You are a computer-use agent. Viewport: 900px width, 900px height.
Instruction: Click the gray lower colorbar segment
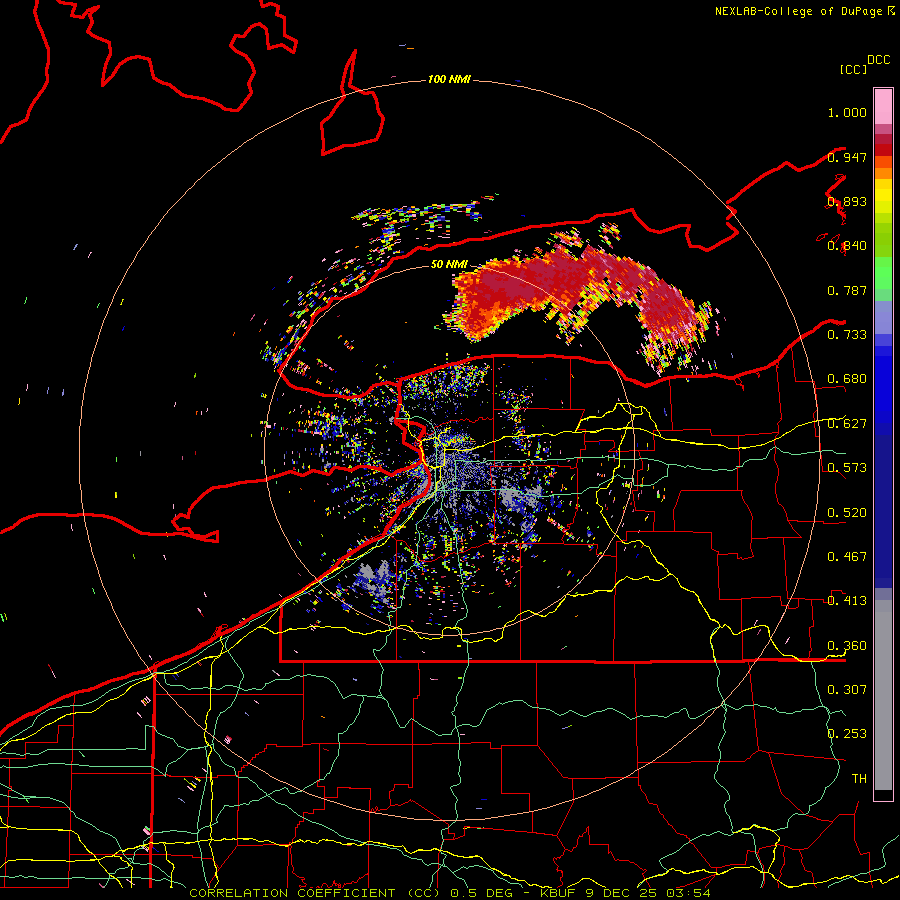coord(883,695)
